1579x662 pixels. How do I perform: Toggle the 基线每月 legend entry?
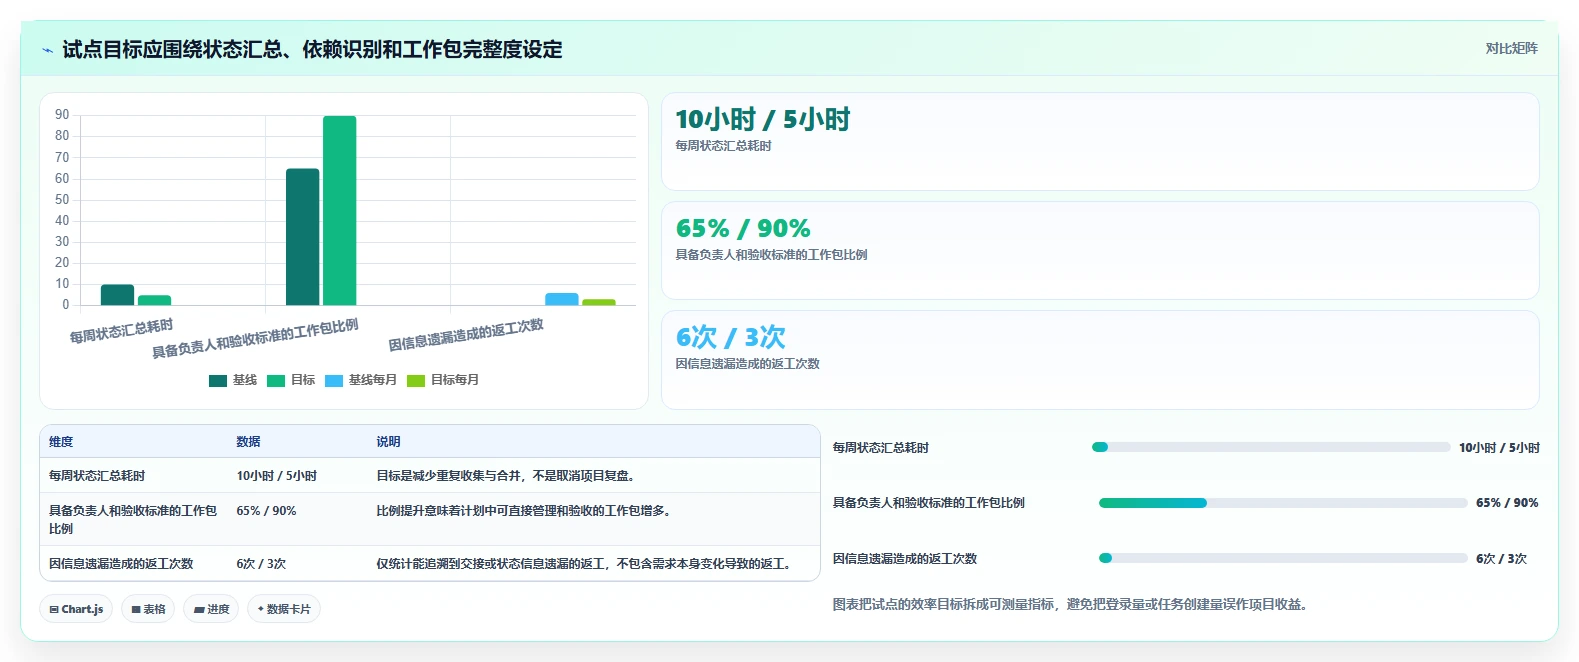pyautogui.click(x=361, y=380)
